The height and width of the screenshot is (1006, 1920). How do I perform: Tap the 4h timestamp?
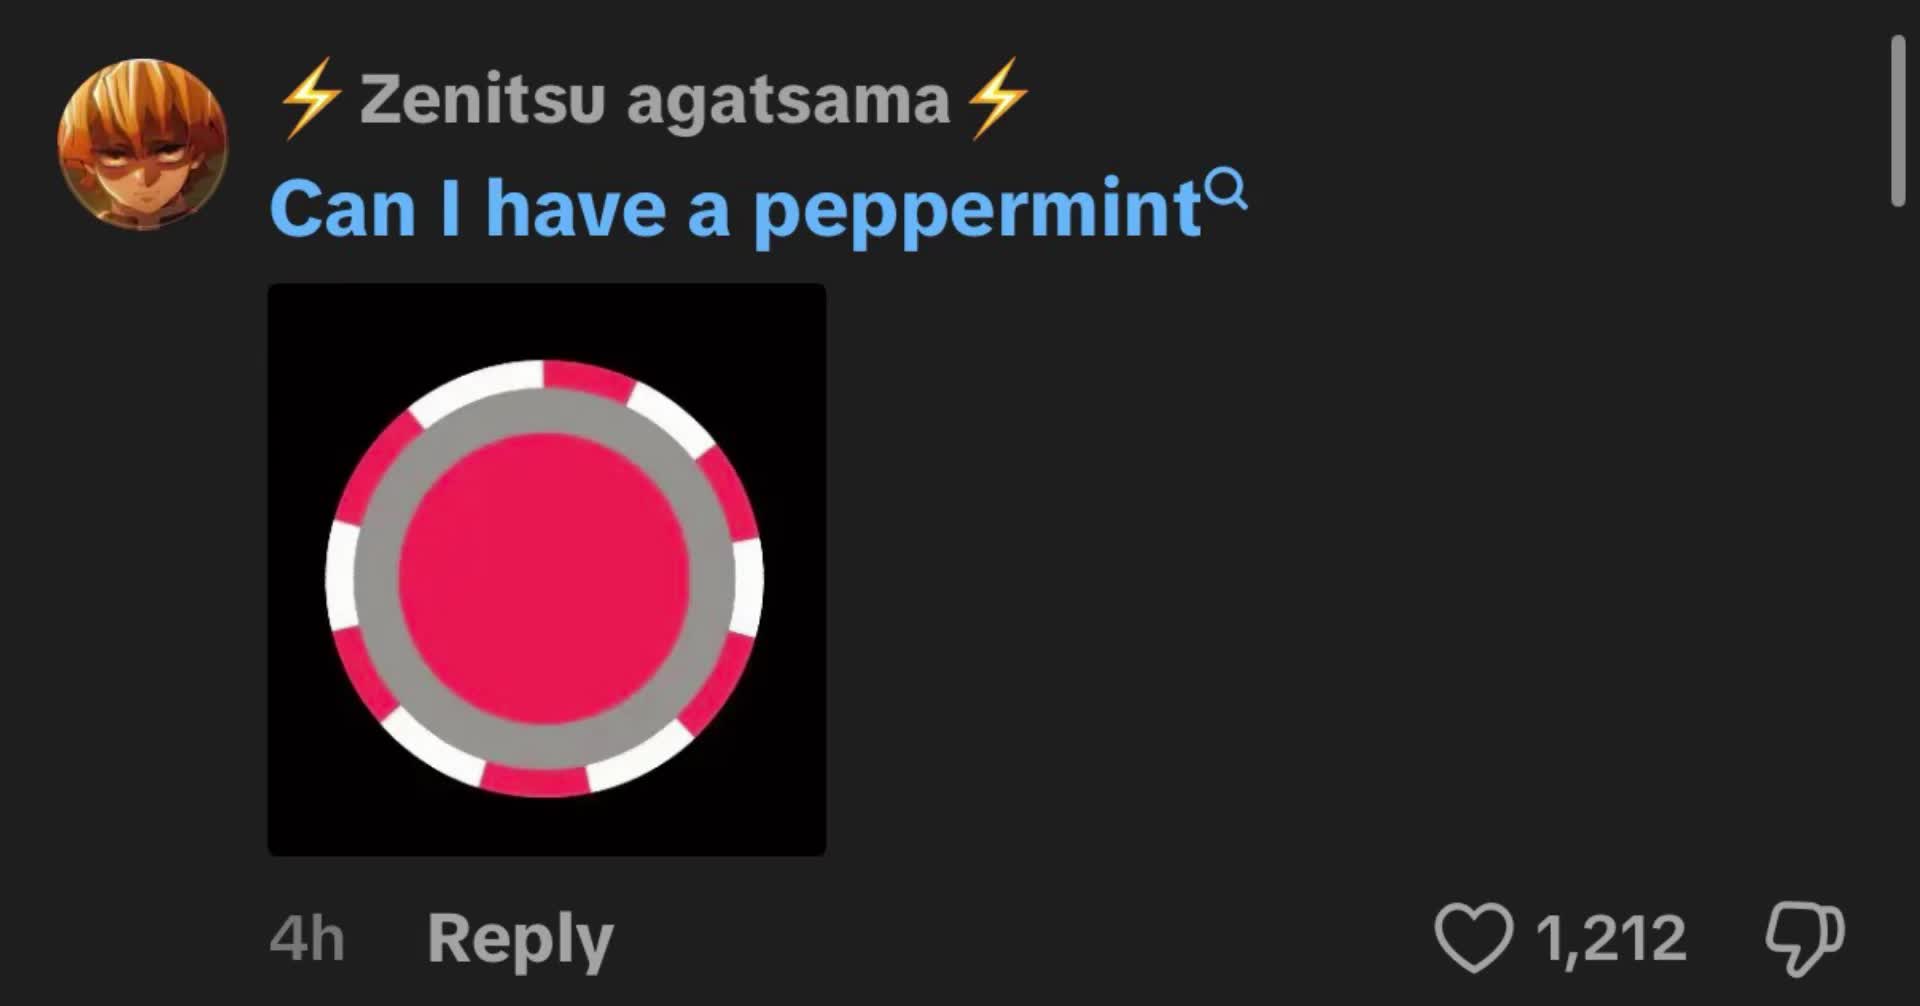(x=307, y=939)
